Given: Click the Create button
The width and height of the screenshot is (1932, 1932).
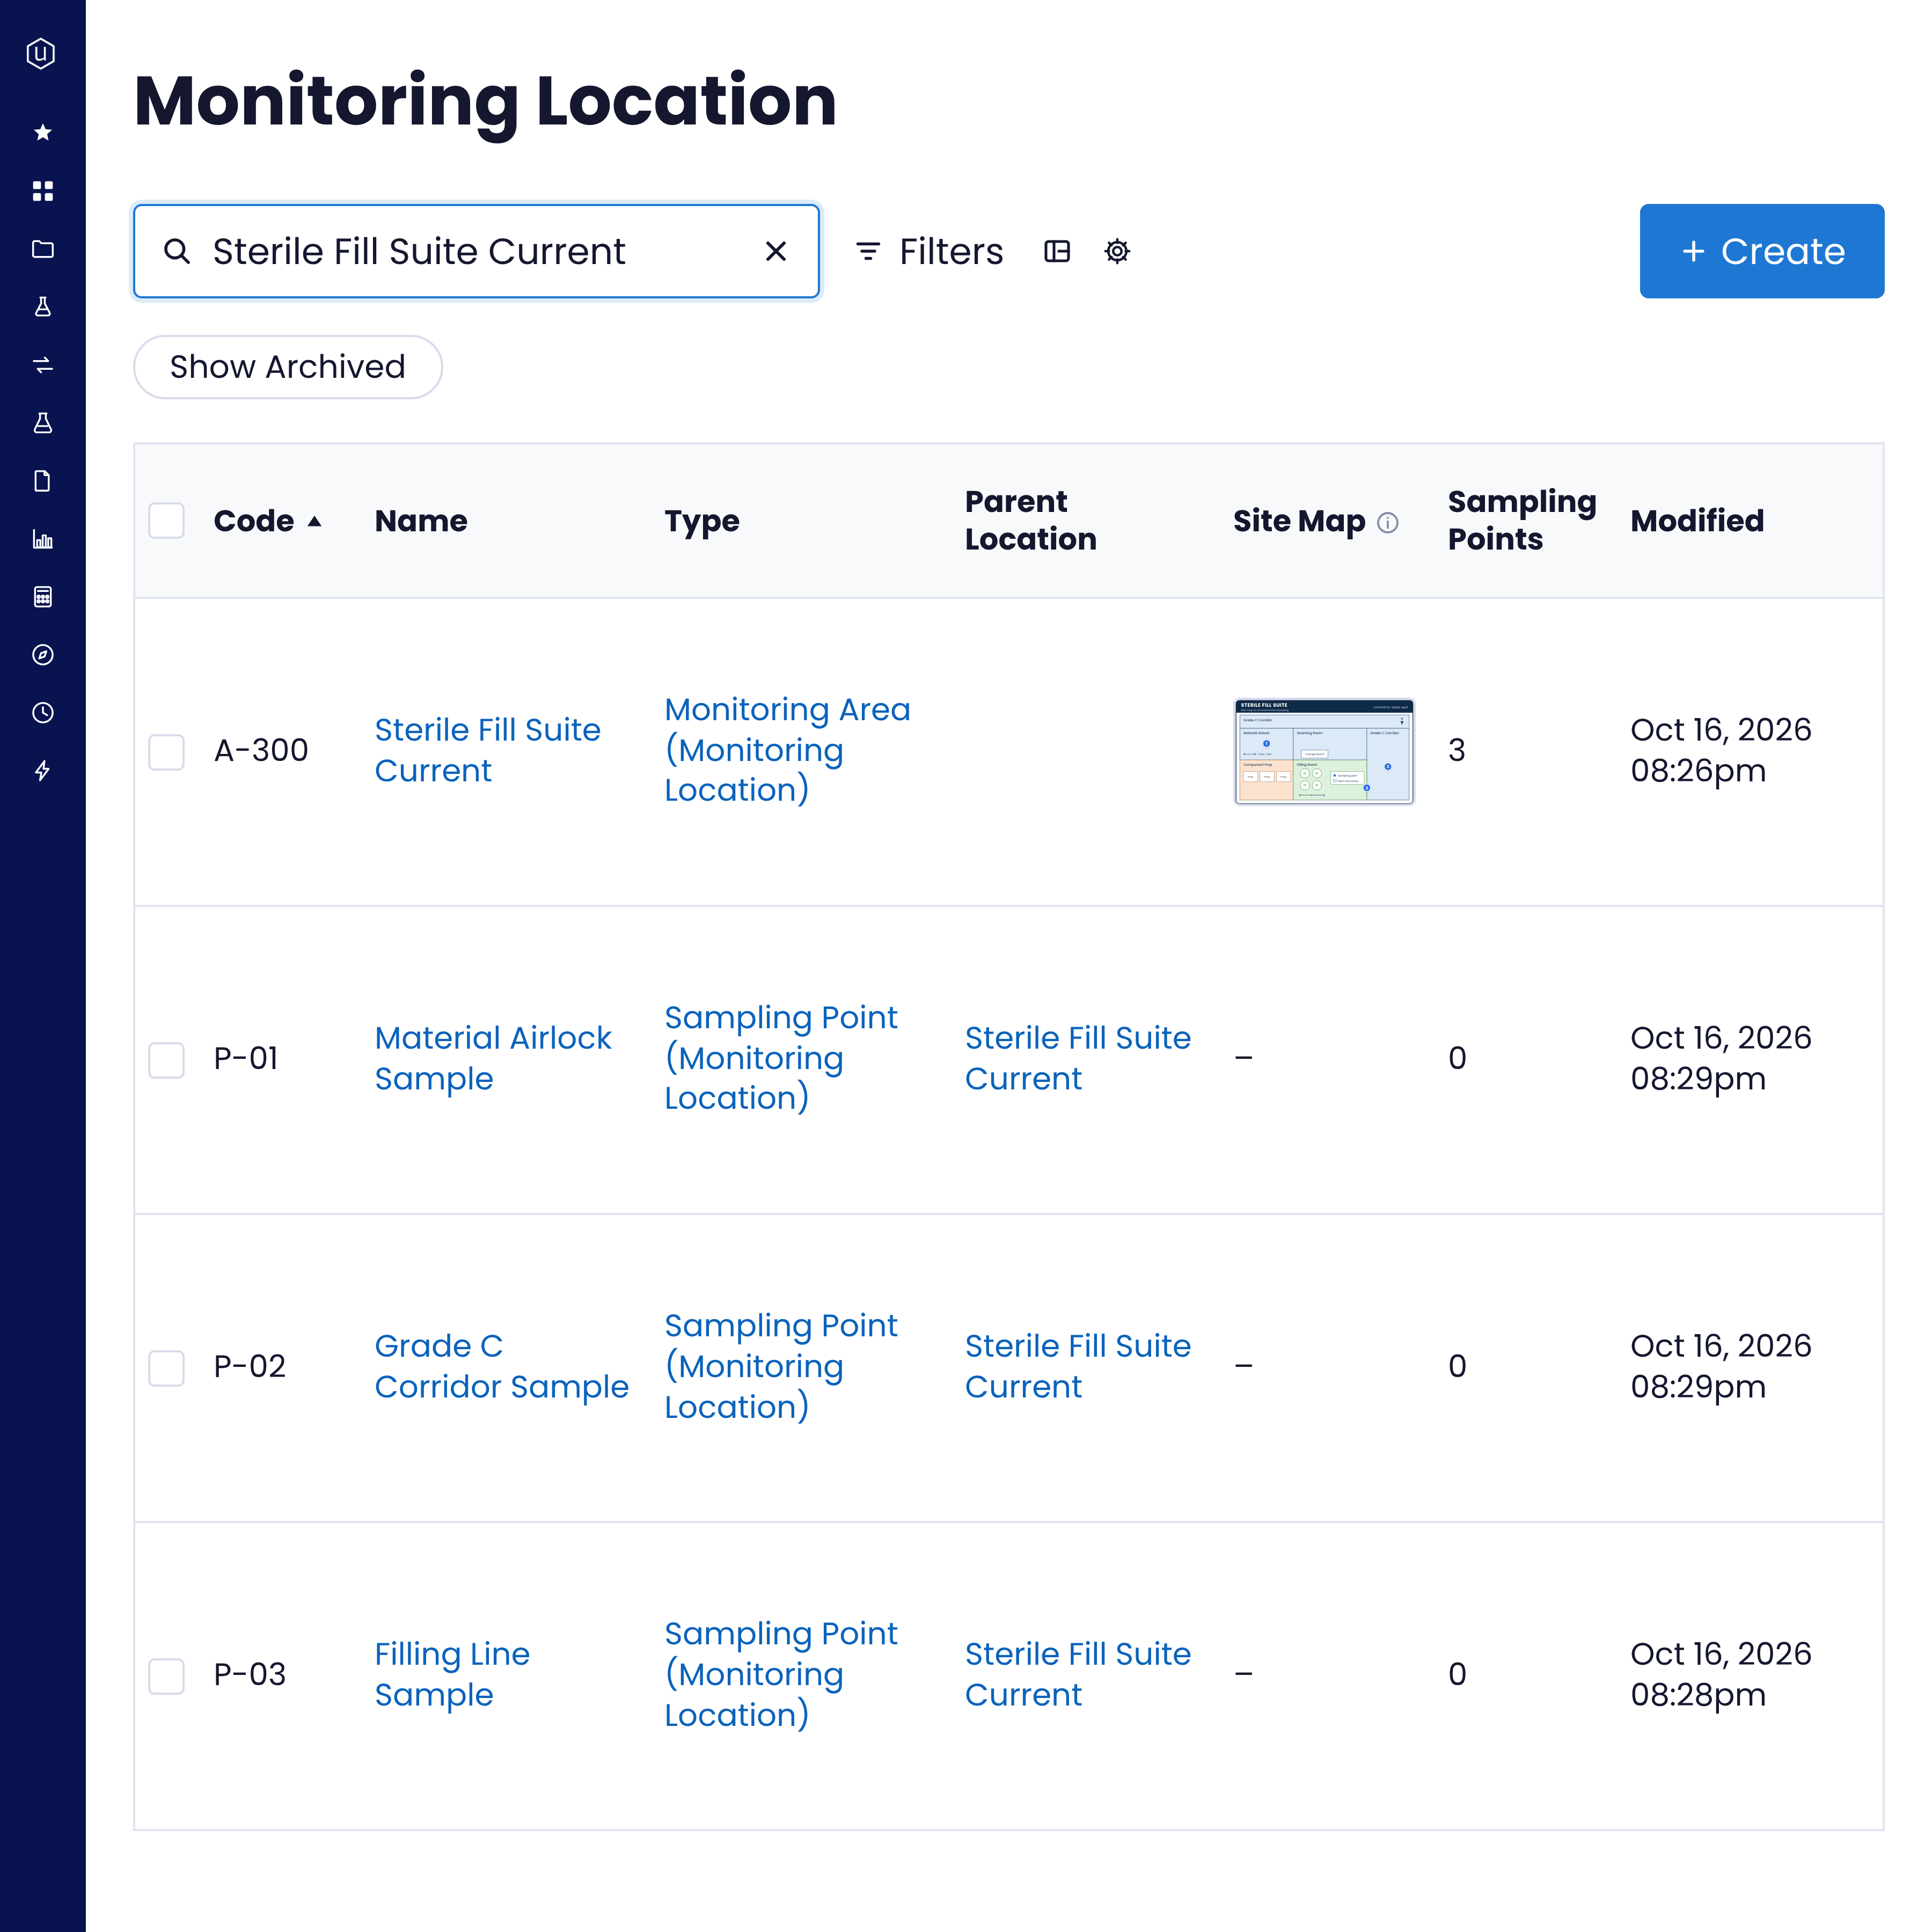Looking at the screenshot, I should point(1762,251).
